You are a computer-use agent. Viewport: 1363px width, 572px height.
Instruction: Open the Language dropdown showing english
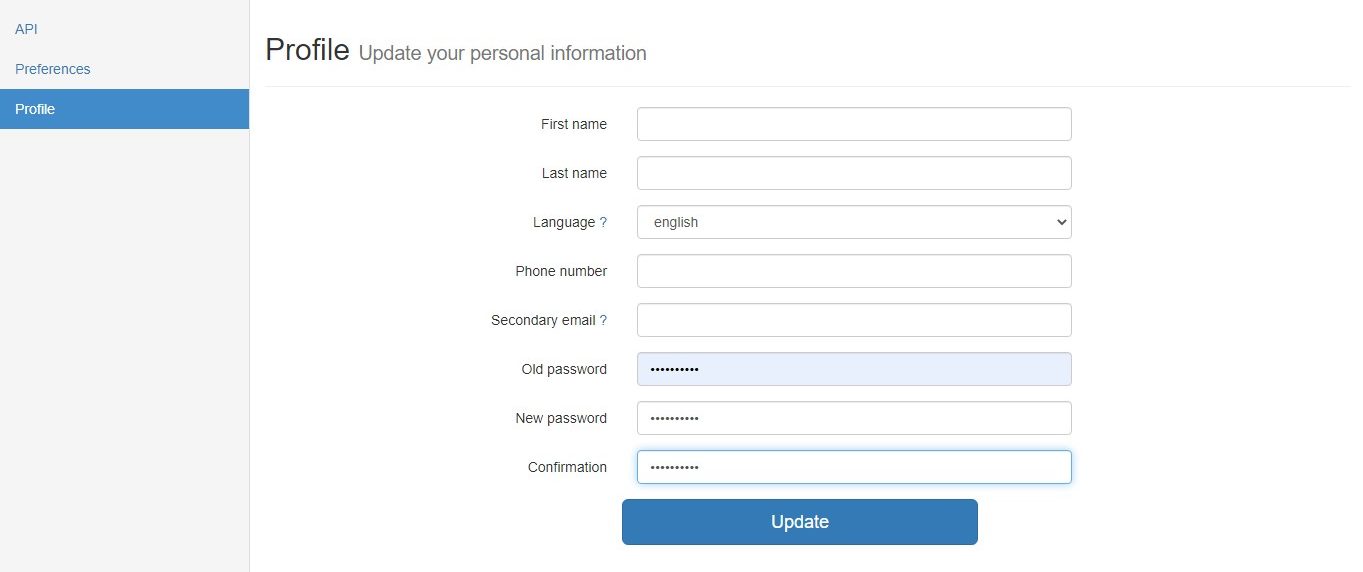tap(853, 222)
